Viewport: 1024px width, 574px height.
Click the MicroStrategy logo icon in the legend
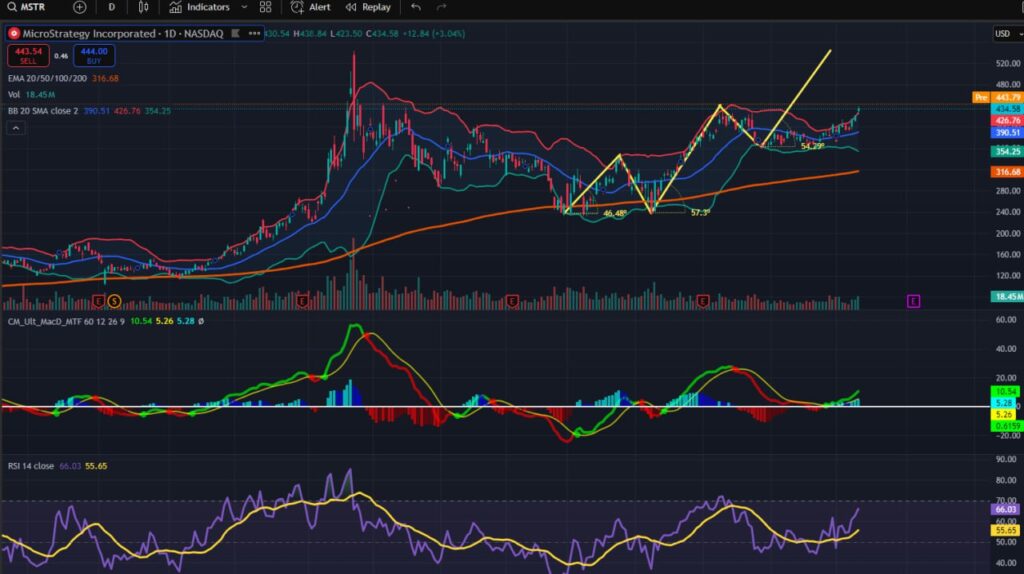pyautogui.click(x=14, y=33)
